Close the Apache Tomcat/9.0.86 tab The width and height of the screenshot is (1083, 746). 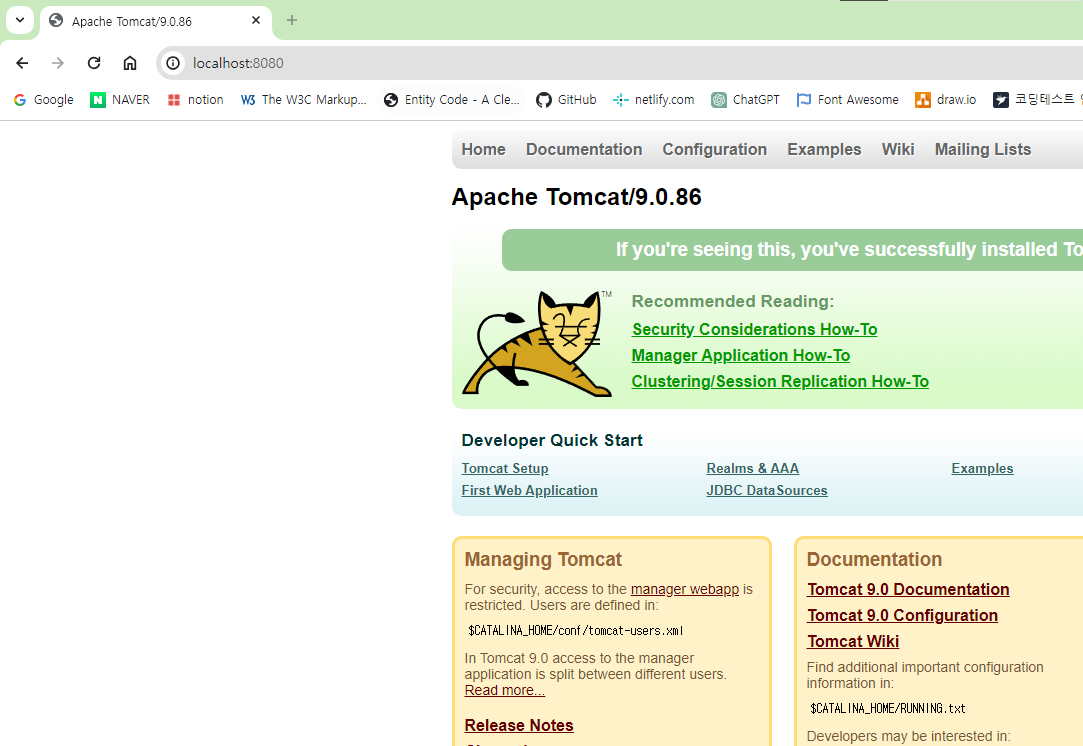256,21
